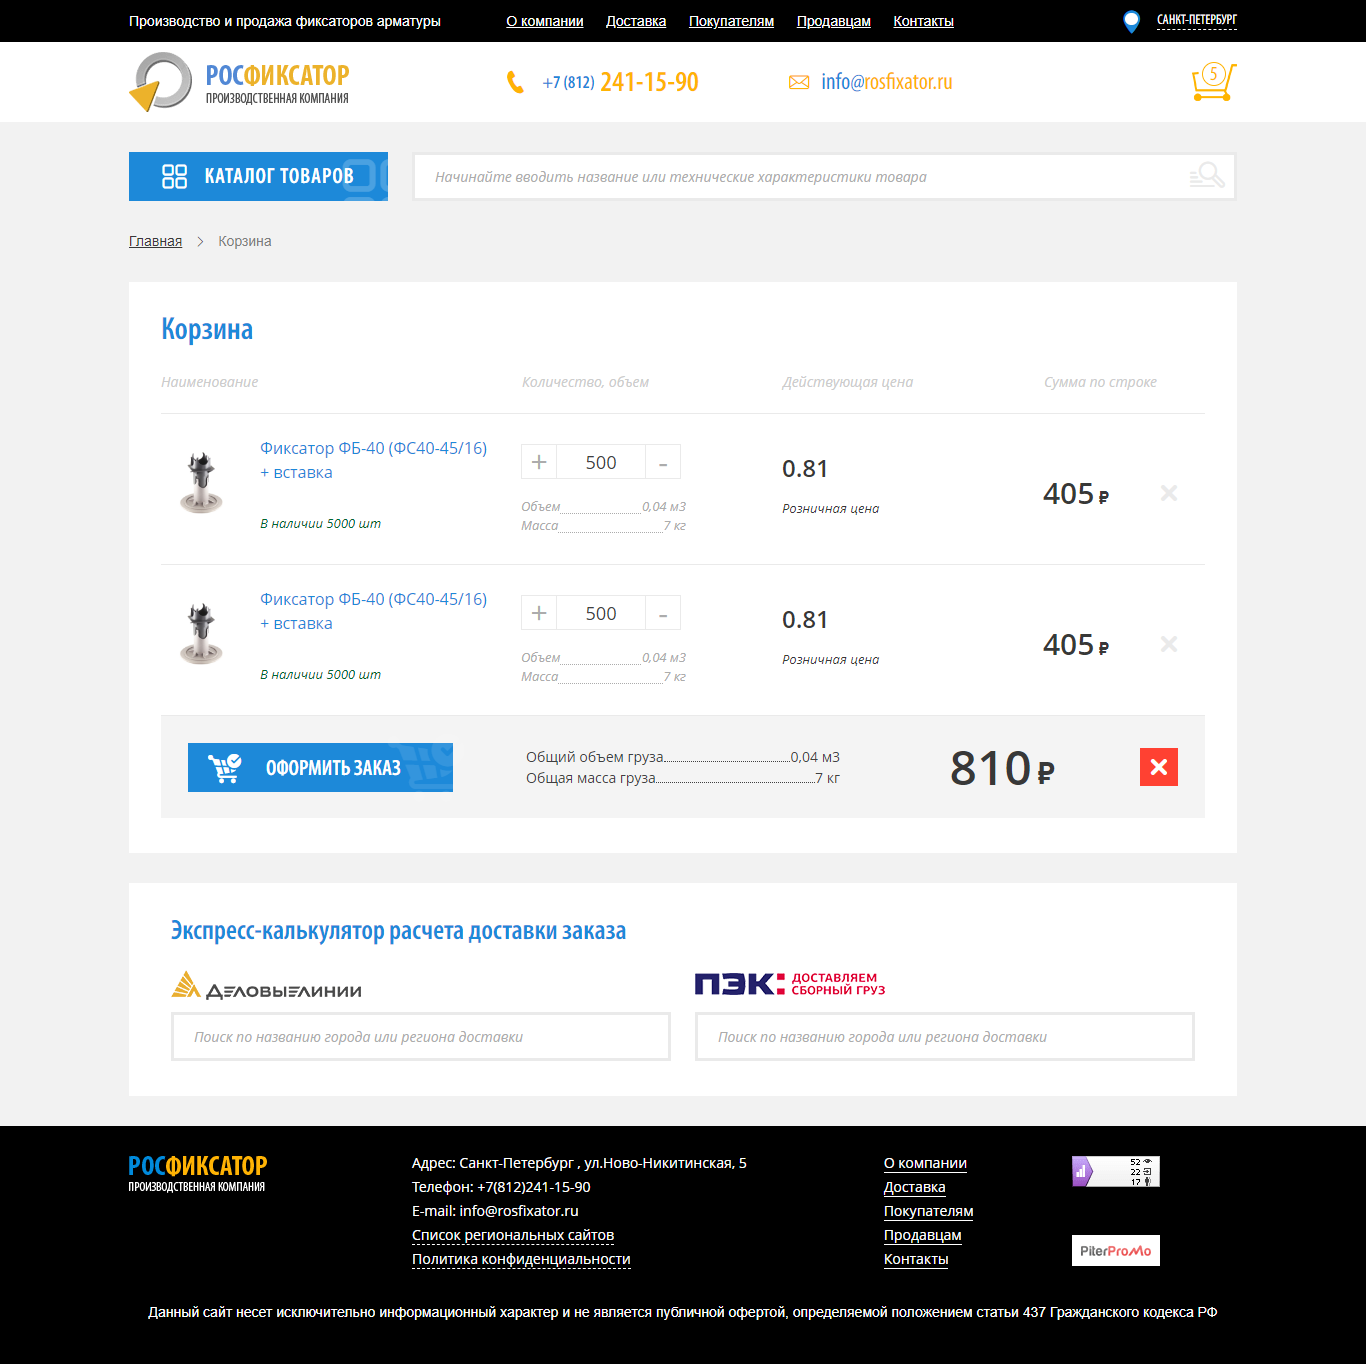Click the Rosfixator logo in header
The height and width of the screenshot is (1364, 1366).
240,82
